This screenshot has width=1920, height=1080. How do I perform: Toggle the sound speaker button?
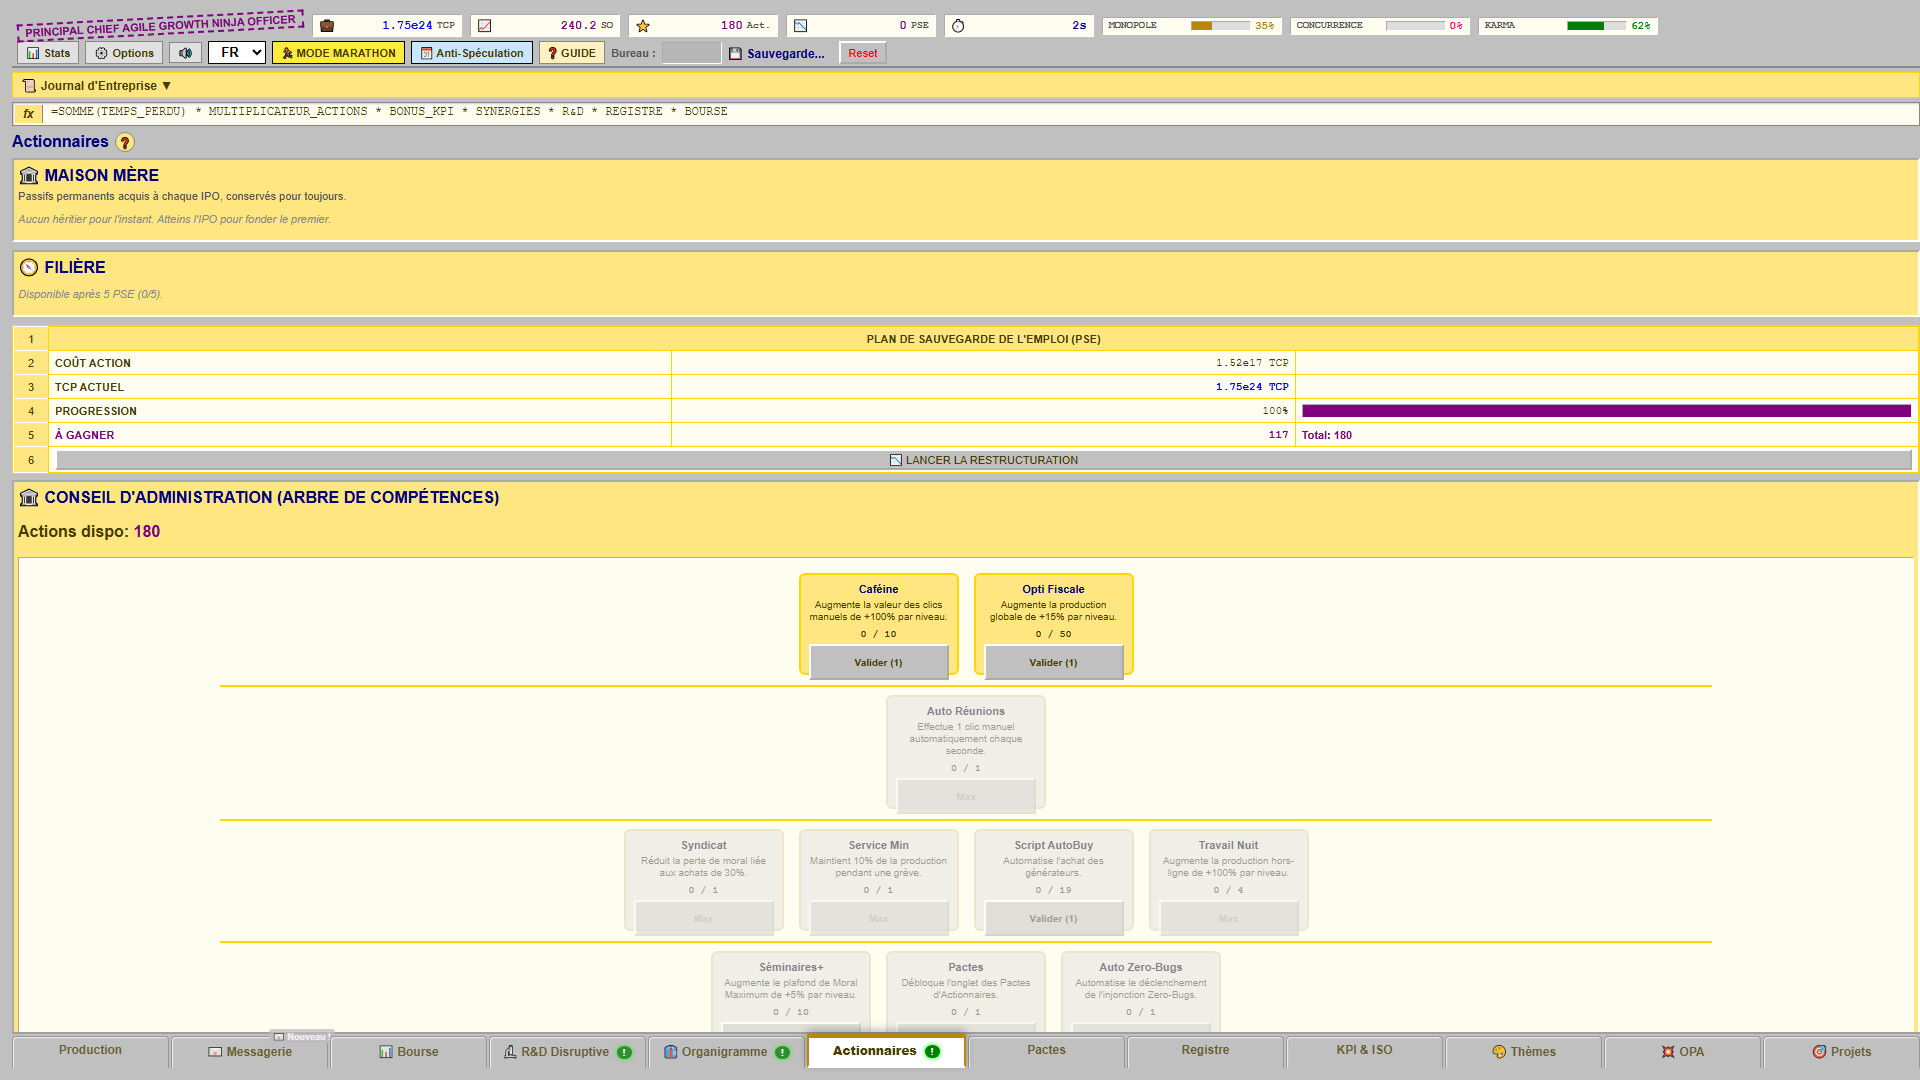[x=185, y=53]
